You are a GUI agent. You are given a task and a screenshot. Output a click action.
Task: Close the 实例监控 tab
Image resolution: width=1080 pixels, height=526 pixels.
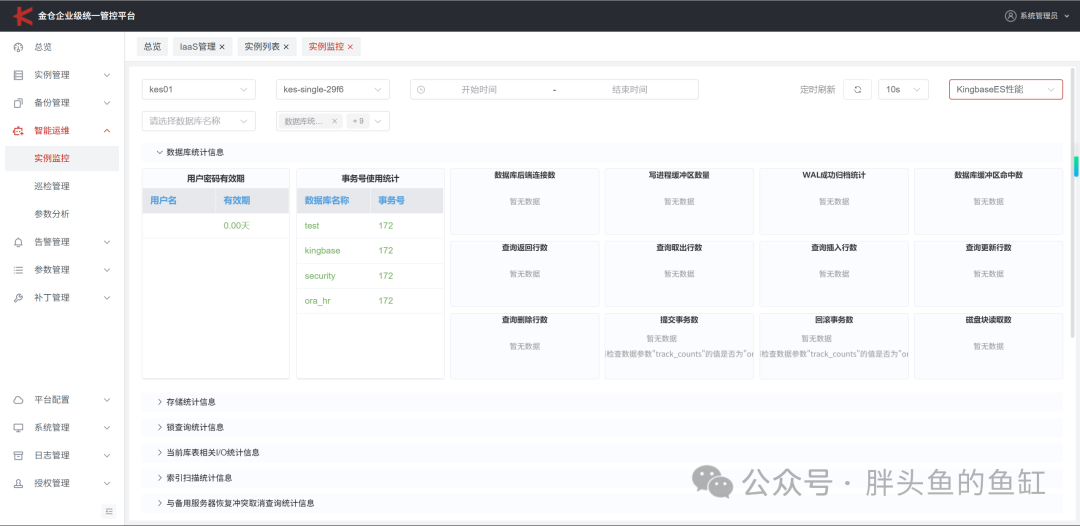(x=350, y=47)
